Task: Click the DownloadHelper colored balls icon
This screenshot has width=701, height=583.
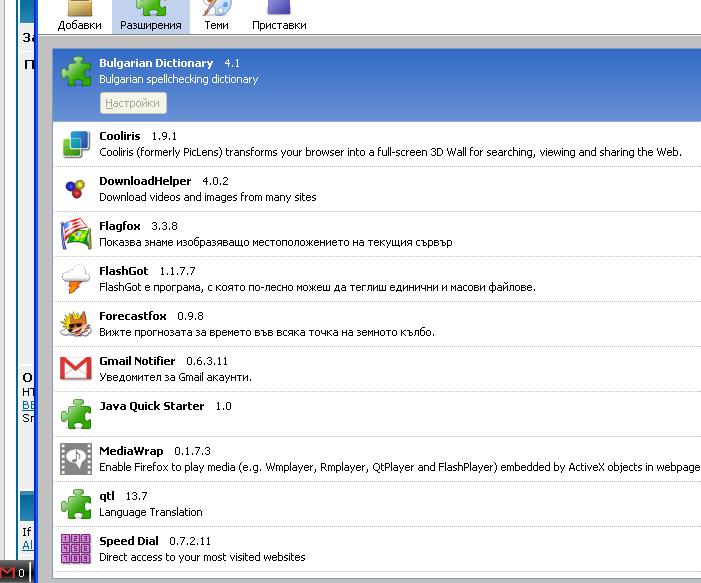Action: click(x=76, y=189)
